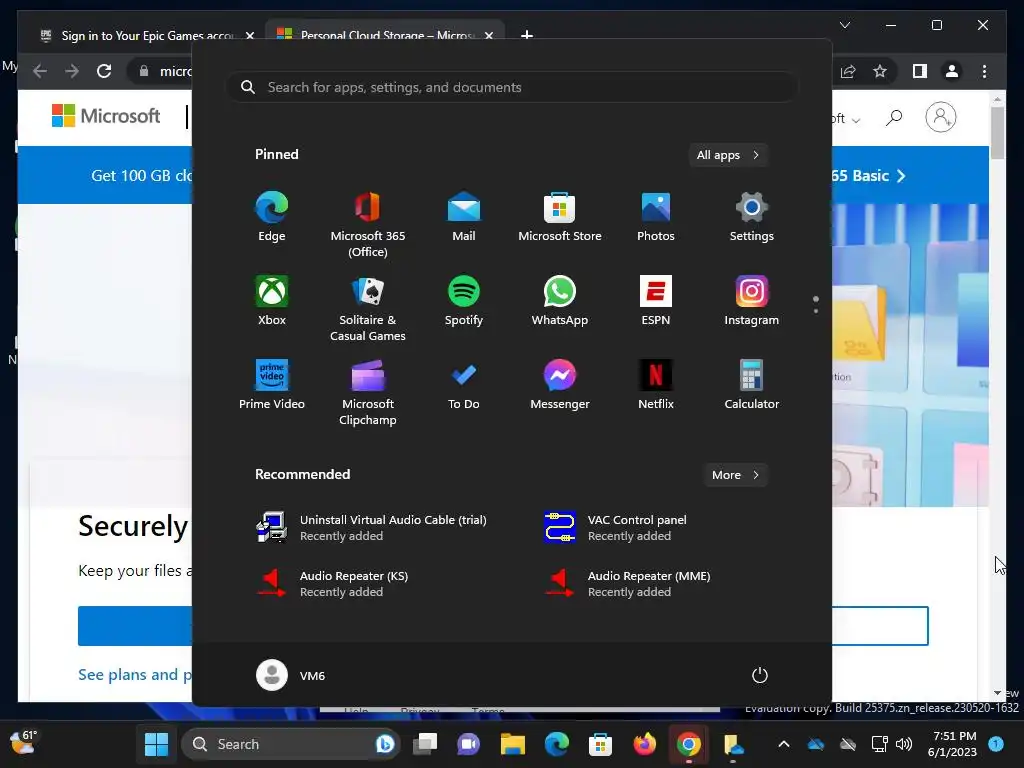Launch the Photos app
The image size is (1024, 768).
point(656,217)
